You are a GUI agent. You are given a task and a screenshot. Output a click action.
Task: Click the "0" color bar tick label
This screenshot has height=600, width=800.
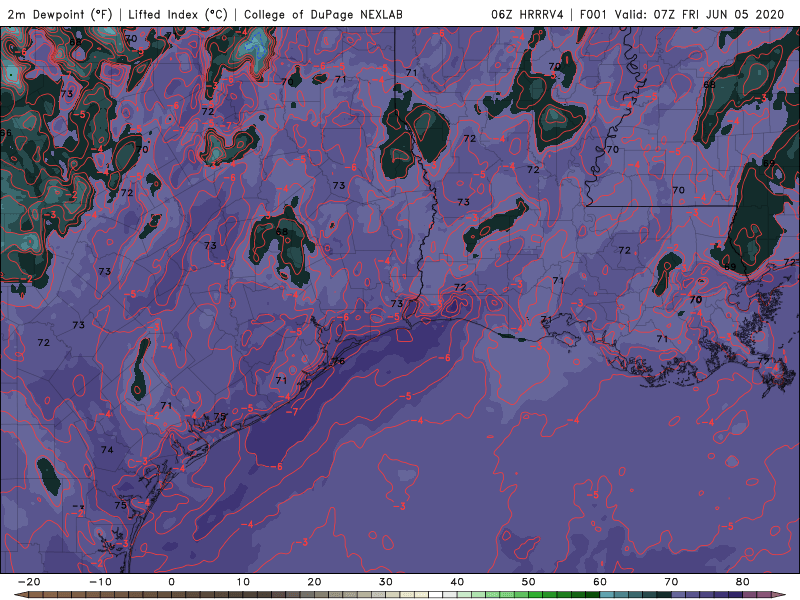[171, 582]
